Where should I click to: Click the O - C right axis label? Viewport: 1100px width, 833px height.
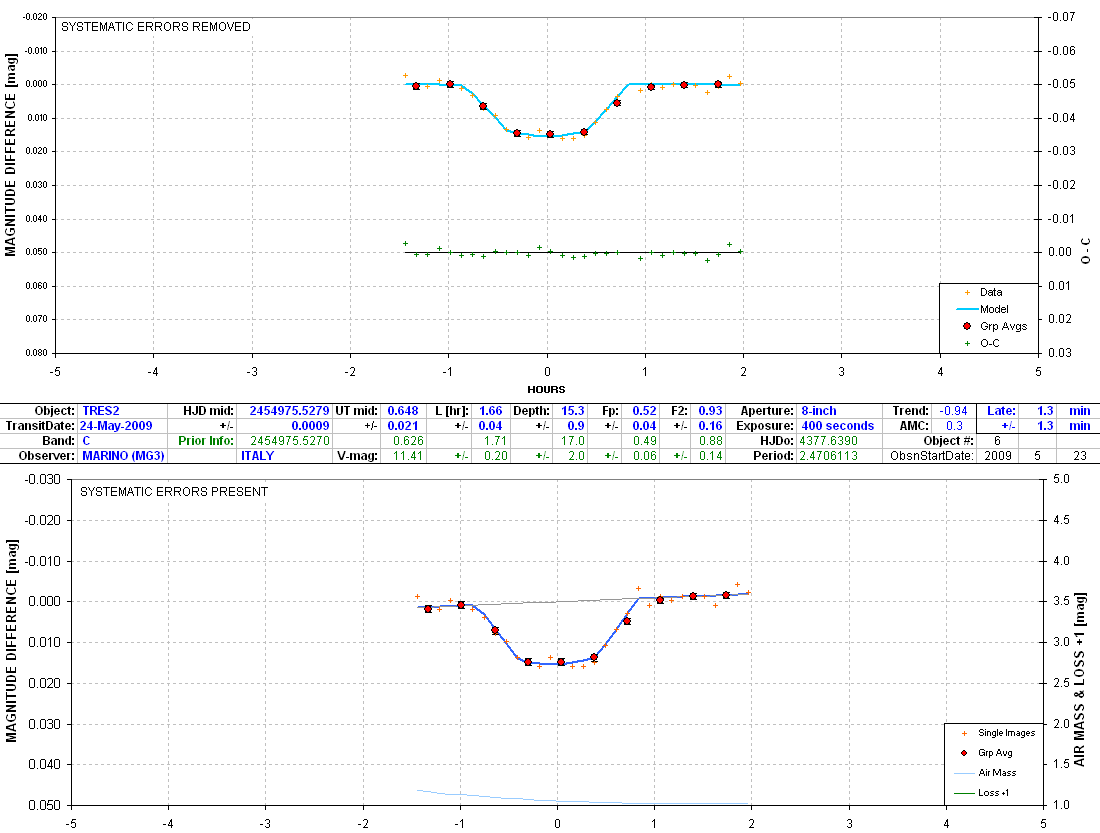point(1086,251)
